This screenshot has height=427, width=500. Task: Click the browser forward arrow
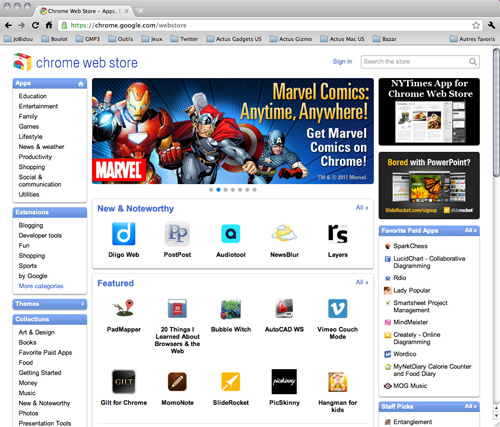(22, 25)
